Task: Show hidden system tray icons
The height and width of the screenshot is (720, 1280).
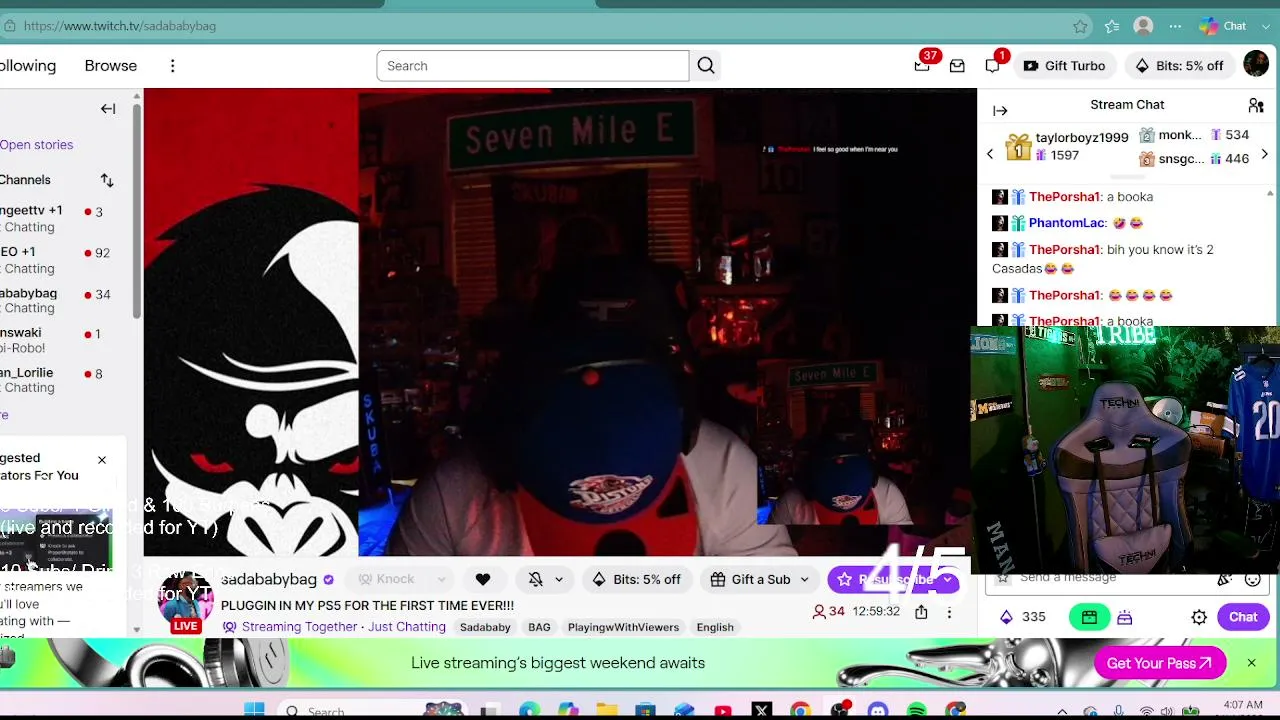Action: point(1062,711)
